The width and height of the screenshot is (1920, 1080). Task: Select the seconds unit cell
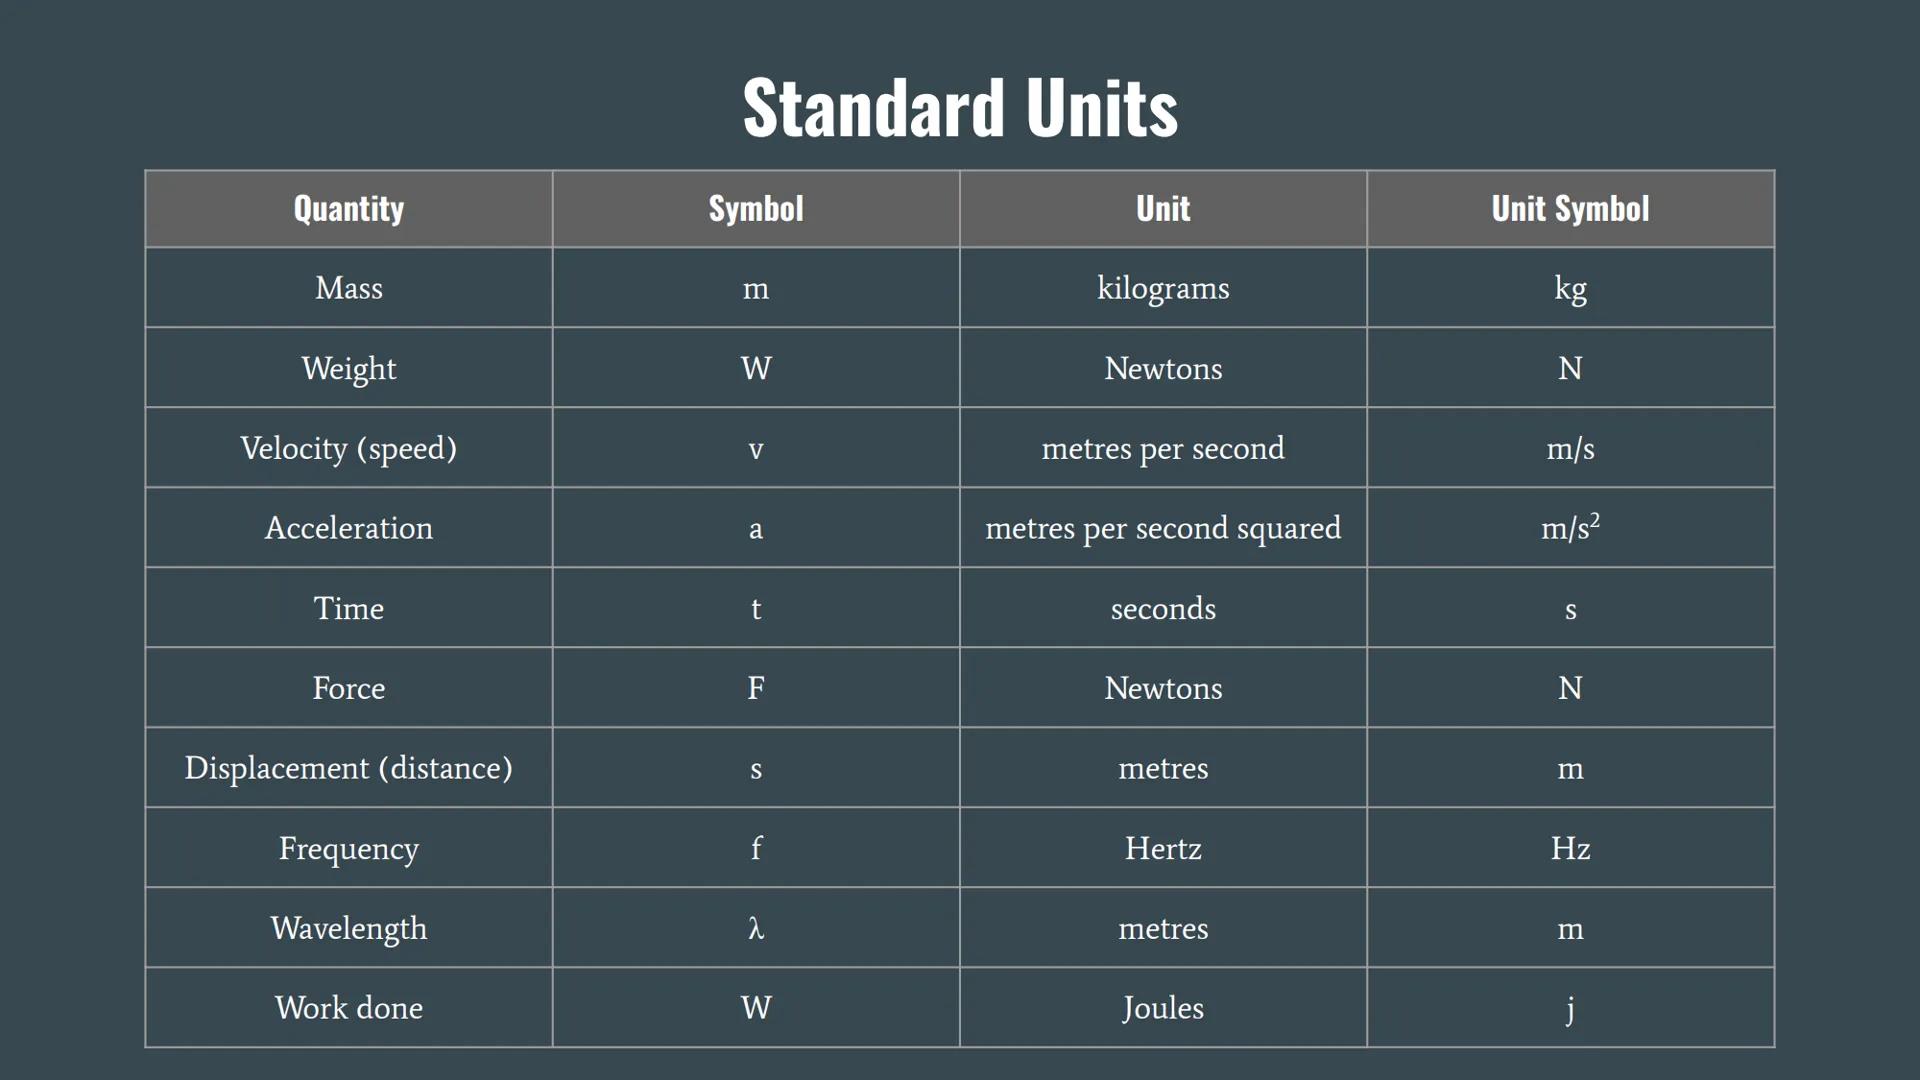pyautogui.click(x=1163, y=608)
